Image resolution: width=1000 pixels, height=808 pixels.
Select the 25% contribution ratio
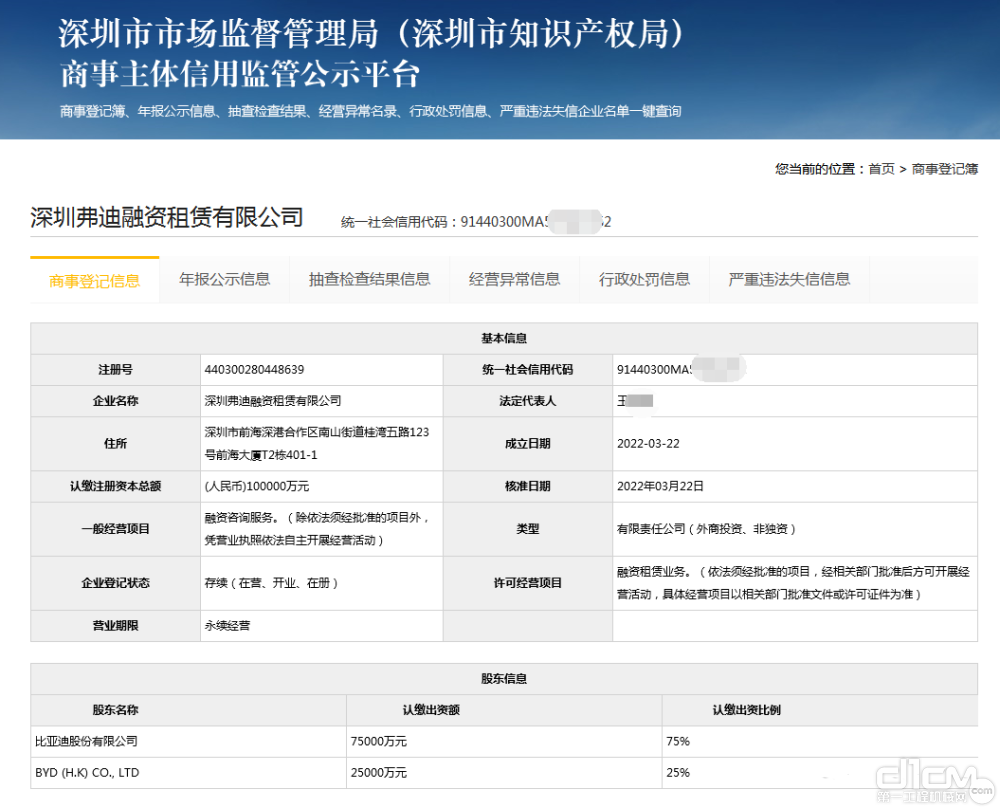[678, 773]
